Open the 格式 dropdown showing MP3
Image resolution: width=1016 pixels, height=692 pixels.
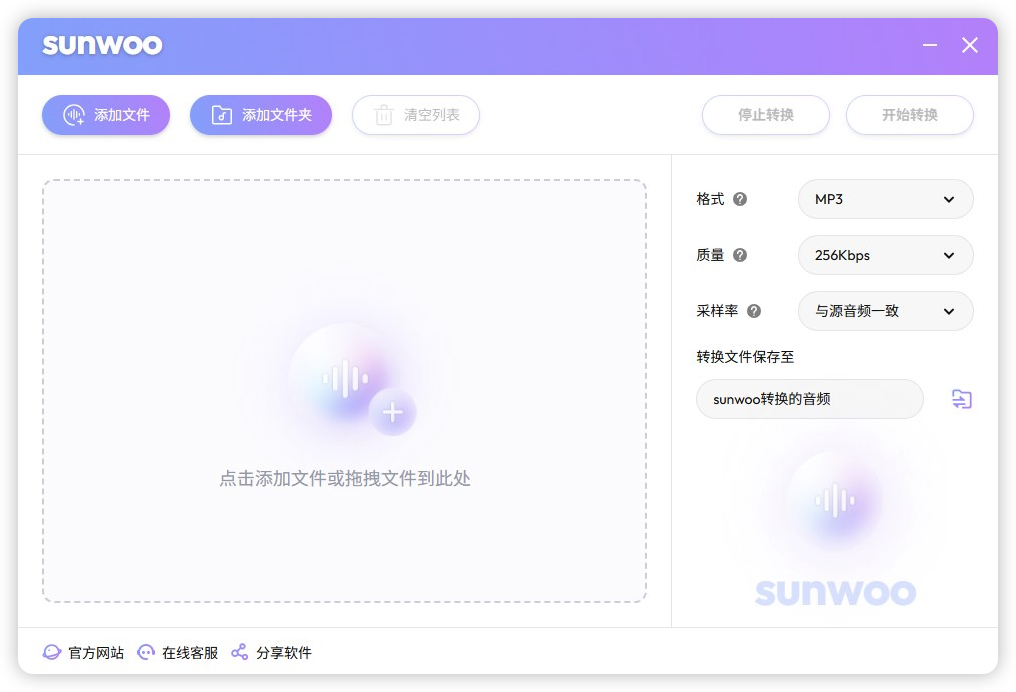[885, 199]
